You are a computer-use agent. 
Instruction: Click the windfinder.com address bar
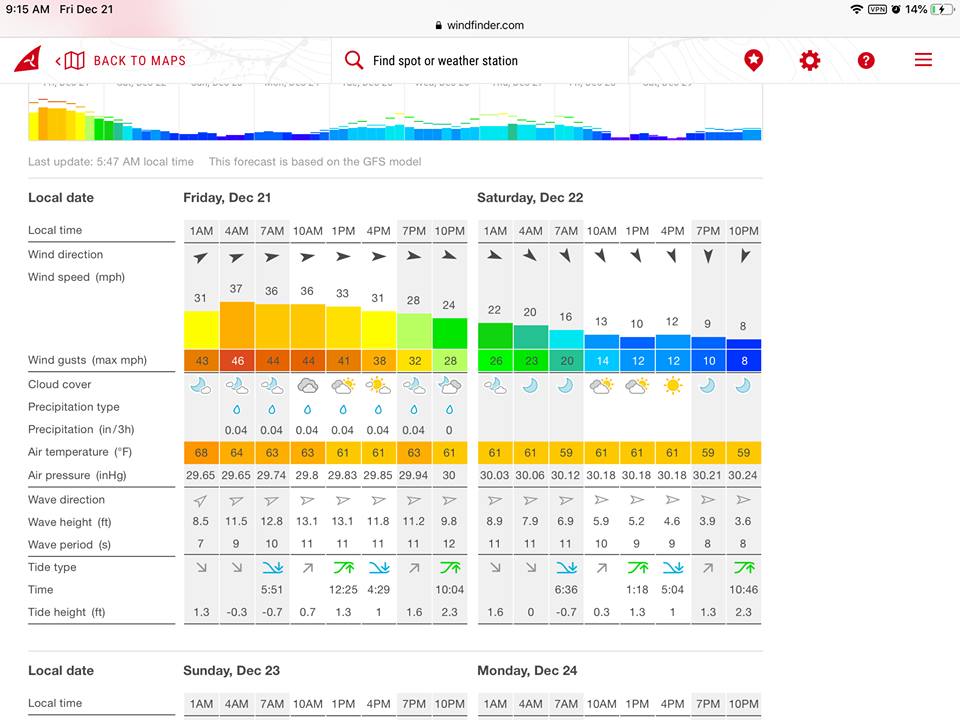480,25
